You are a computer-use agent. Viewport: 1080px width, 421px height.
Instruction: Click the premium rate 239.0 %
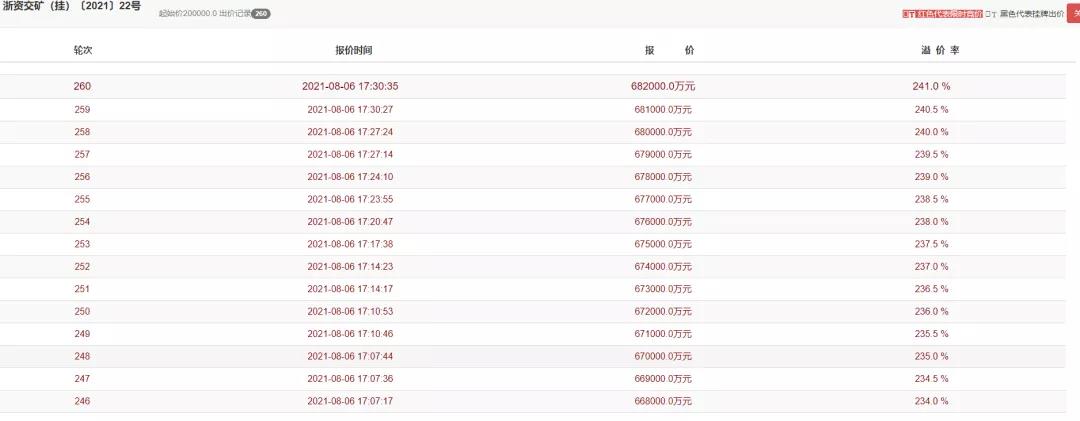932,177
